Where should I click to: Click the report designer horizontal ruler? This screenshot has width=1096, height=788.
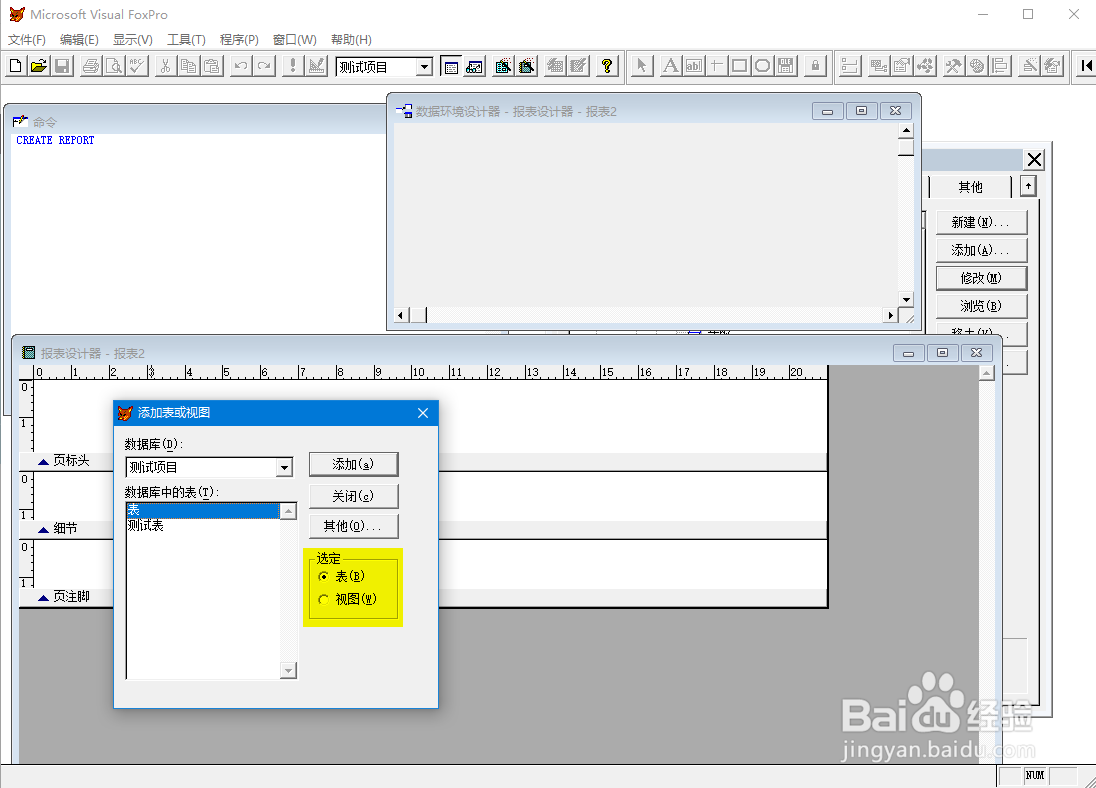point(430,372)
